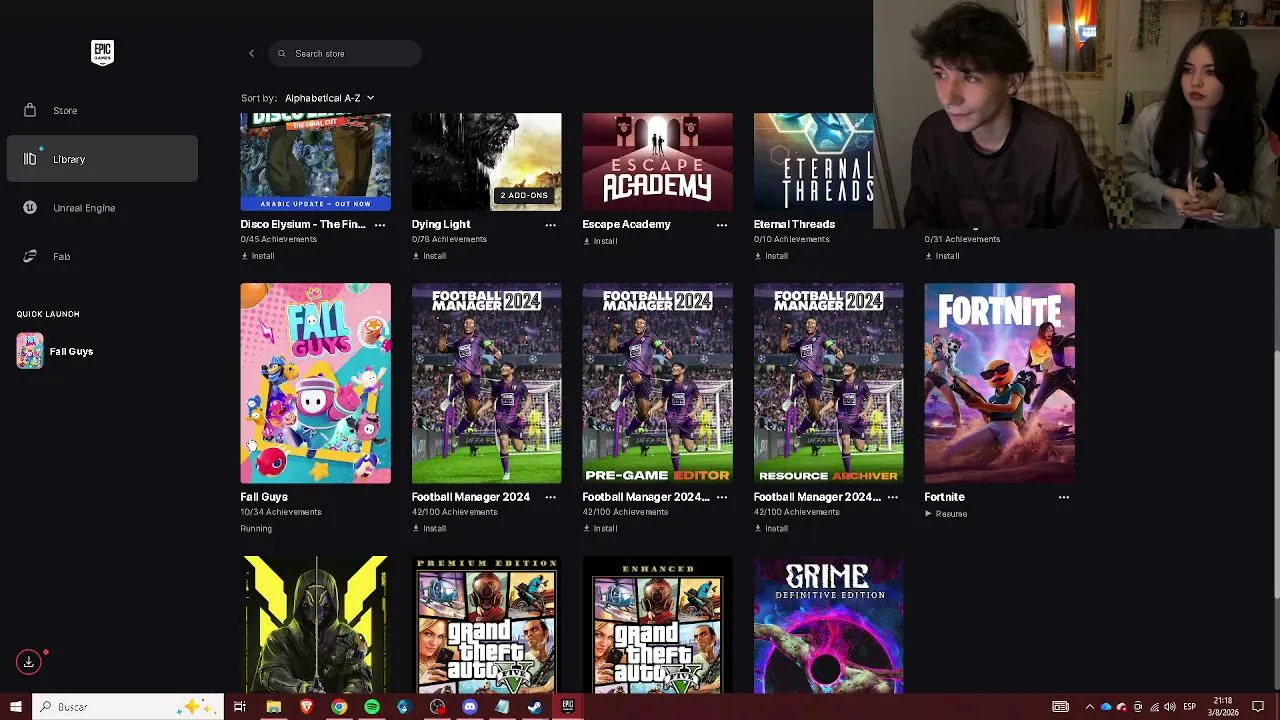Open Google Chrome from the taskbar
This screenshot has width=1280, height=720.
point(339,707)
